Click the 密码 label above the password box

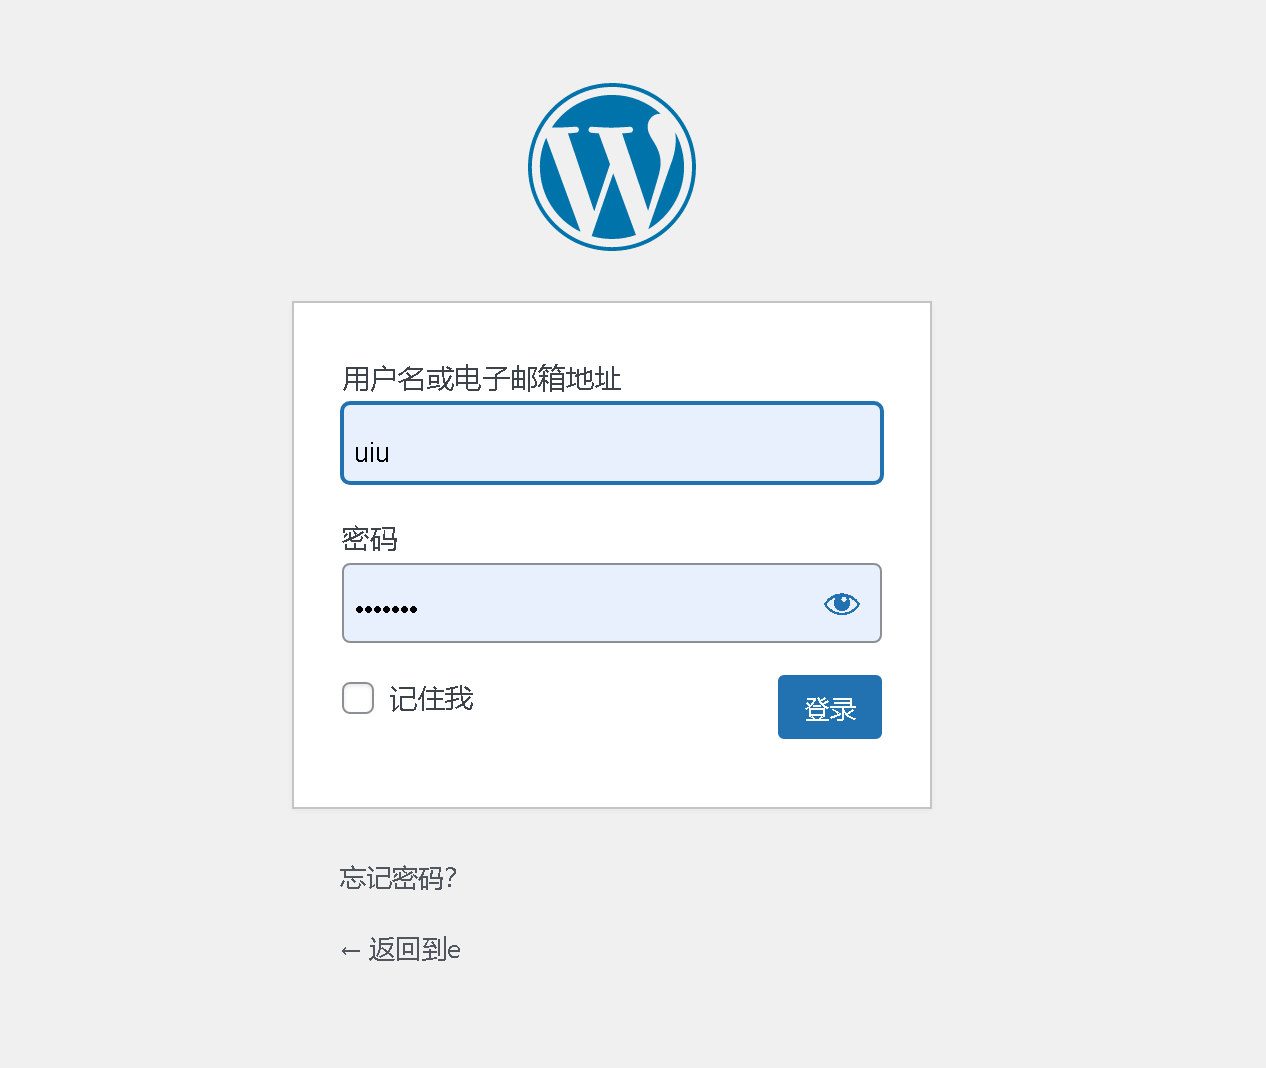(x=368, y=539)
